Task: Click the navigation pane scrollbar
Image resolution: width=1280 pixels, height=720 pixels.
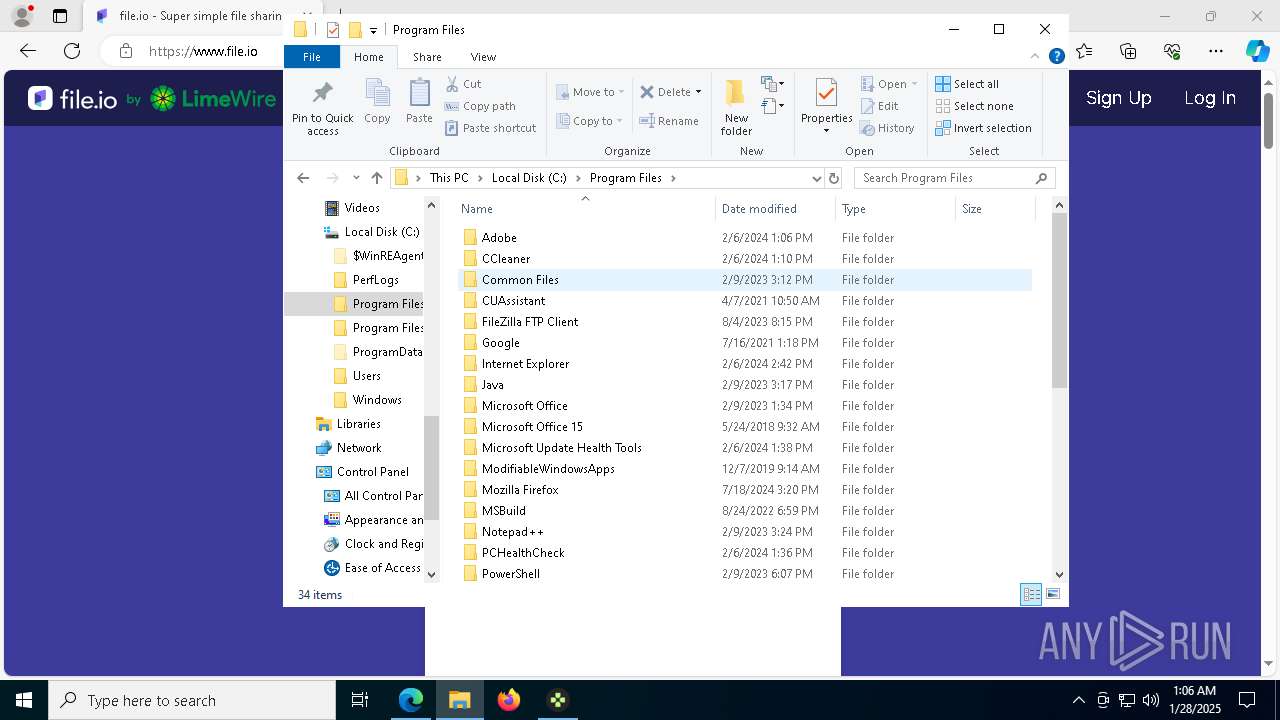Action: click(x=432, y=468)
